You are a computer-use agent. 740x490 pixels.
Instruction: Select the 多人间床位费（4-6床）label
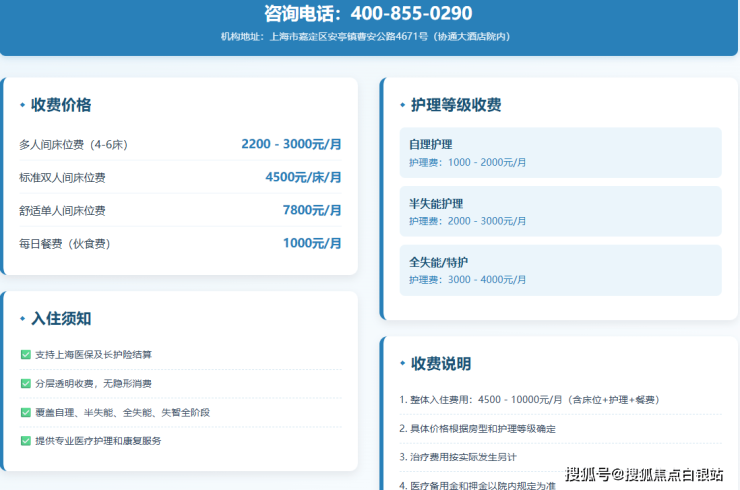[x=73, y=144]
